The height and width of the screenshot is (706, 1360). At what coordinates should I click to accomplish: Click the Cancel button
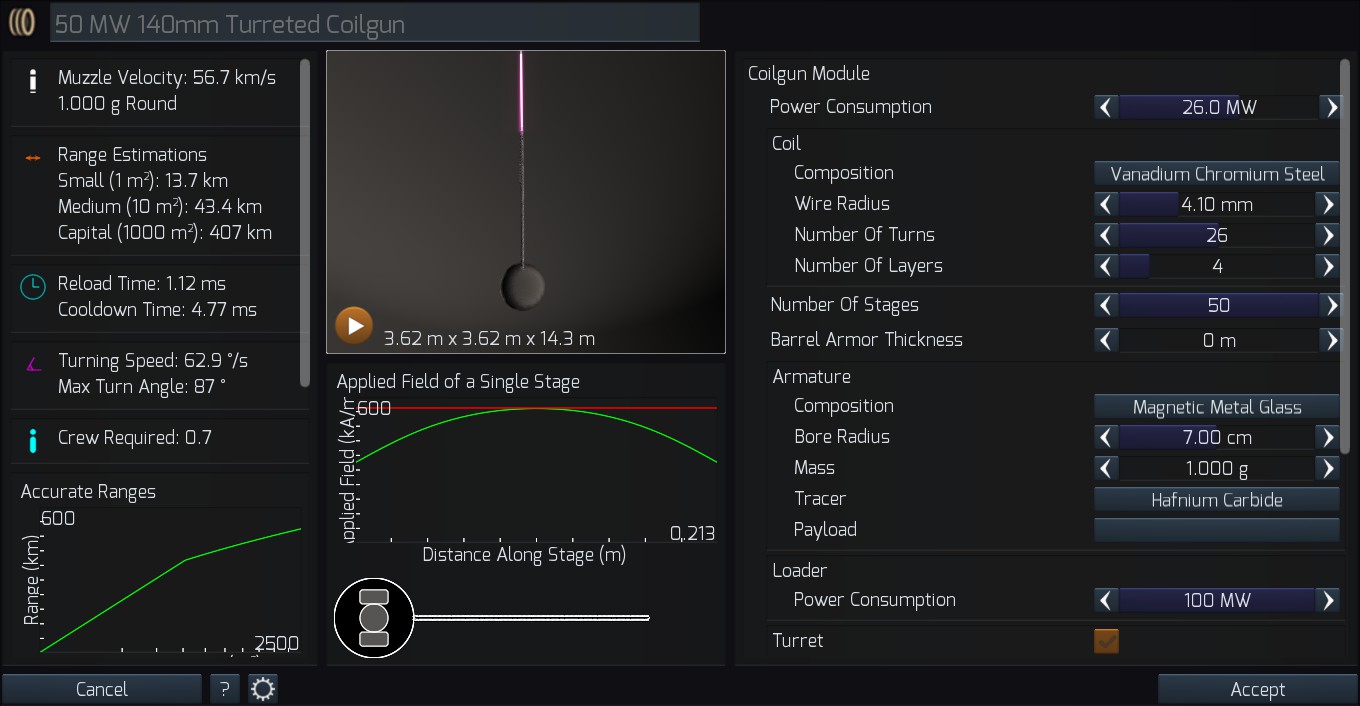(102, 689)
